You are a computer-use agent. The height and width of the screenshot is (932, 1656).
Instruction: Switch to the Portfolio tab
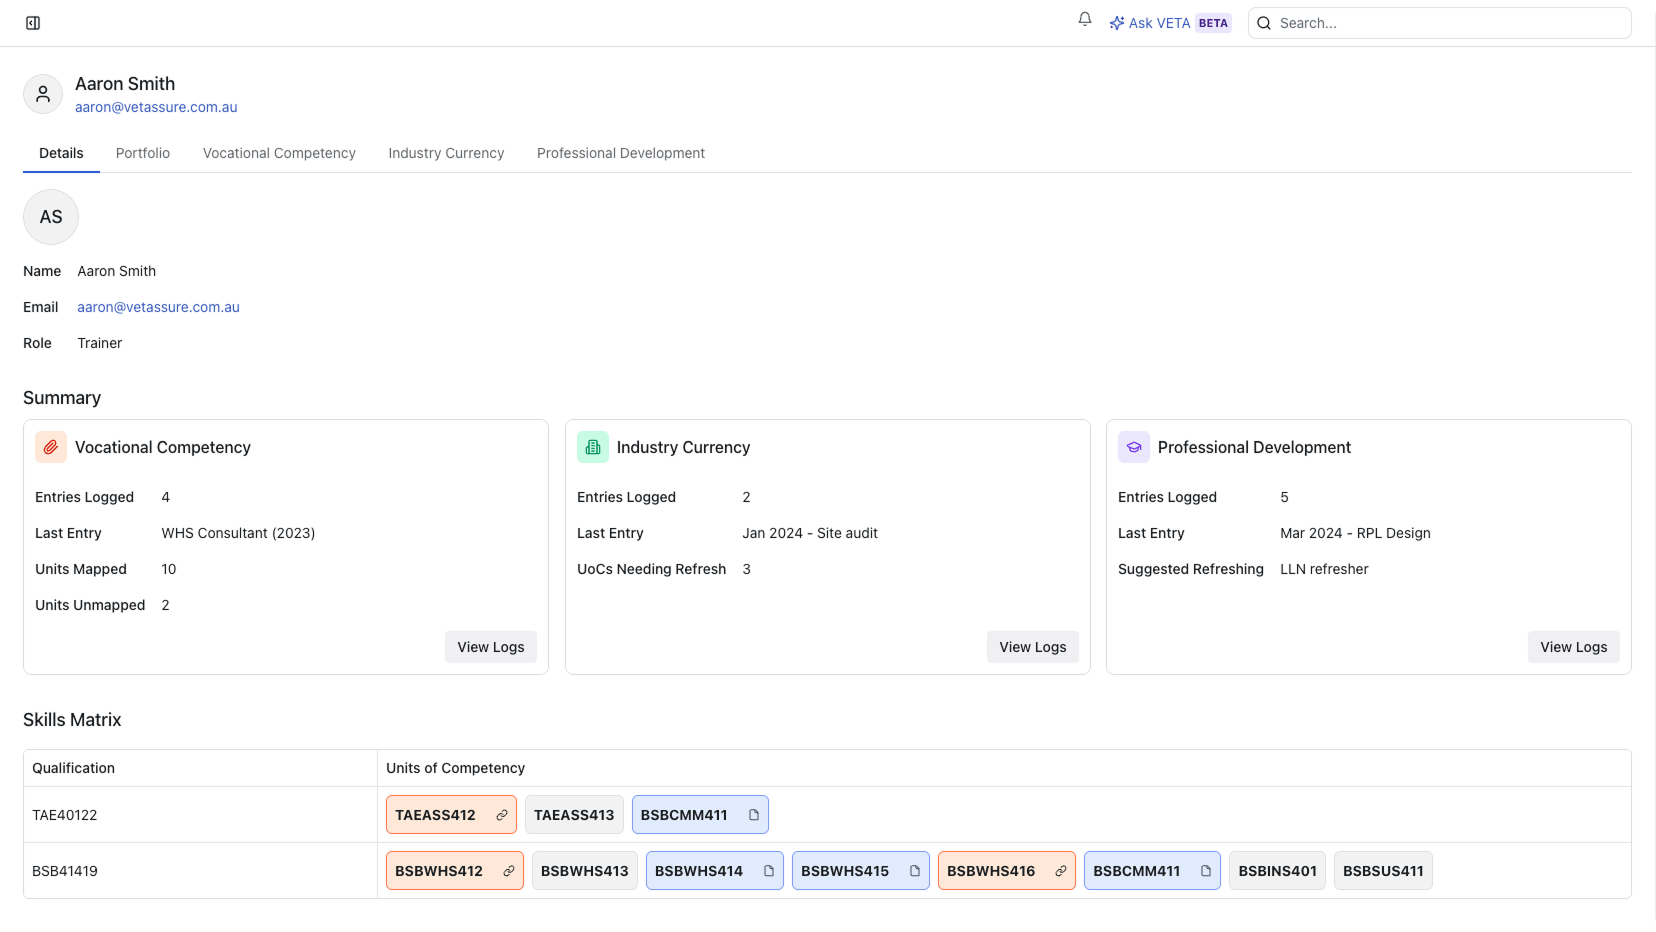tap(143, 153)
